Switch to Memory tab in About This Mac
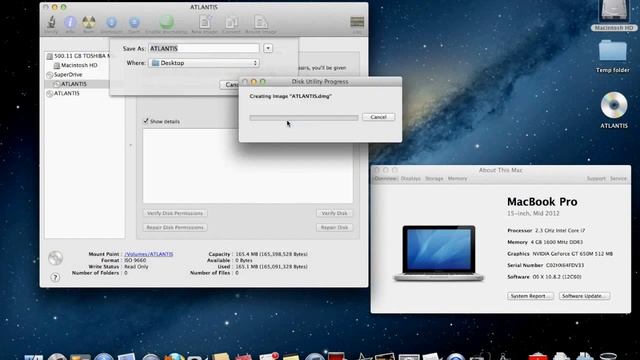The image size is (640, 360). (x=457, y=179)
